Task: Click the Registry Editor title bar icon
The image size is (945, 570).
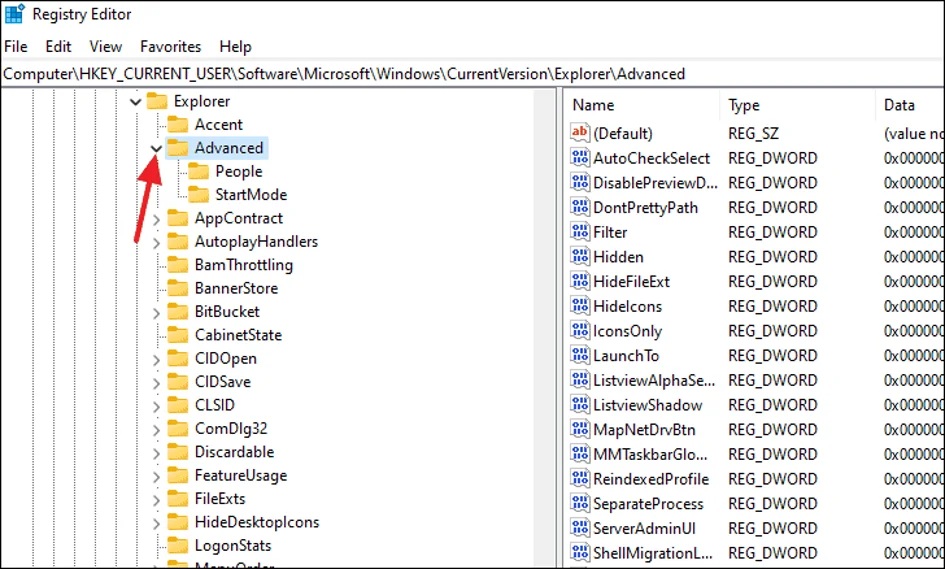Action: click(x=14, y=13)
